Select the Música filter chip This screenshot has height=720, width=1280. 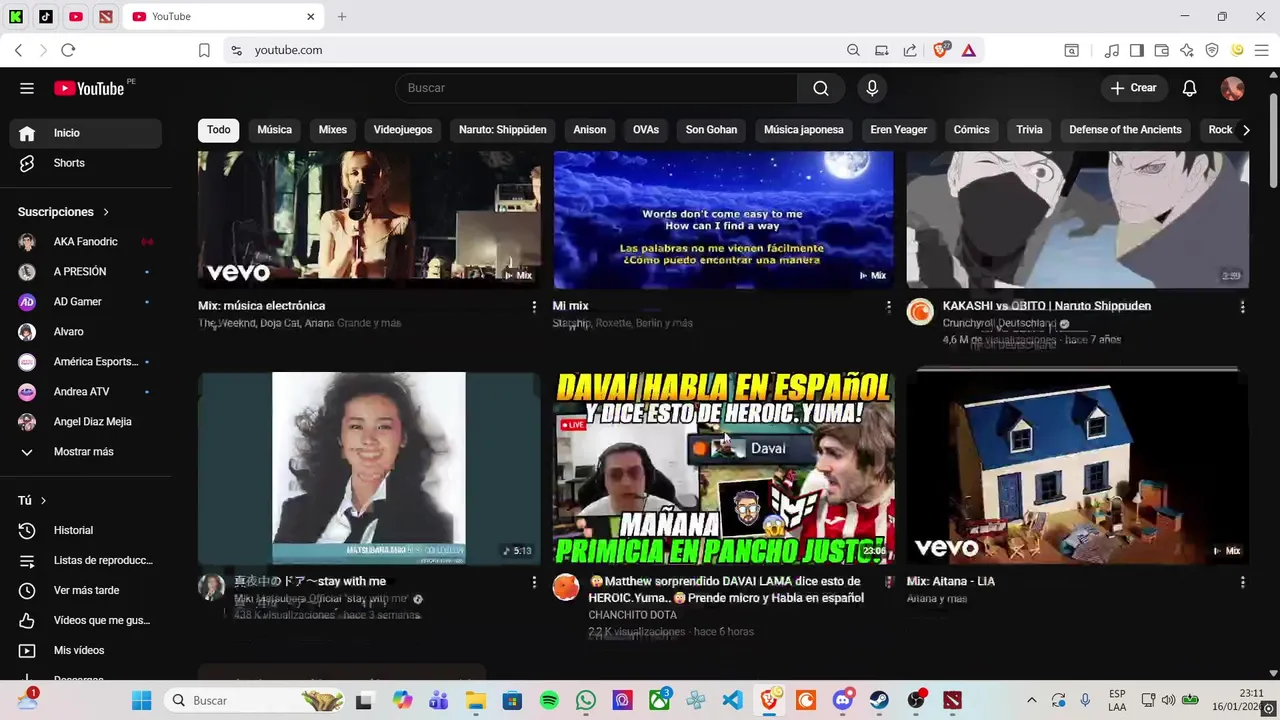275,130
